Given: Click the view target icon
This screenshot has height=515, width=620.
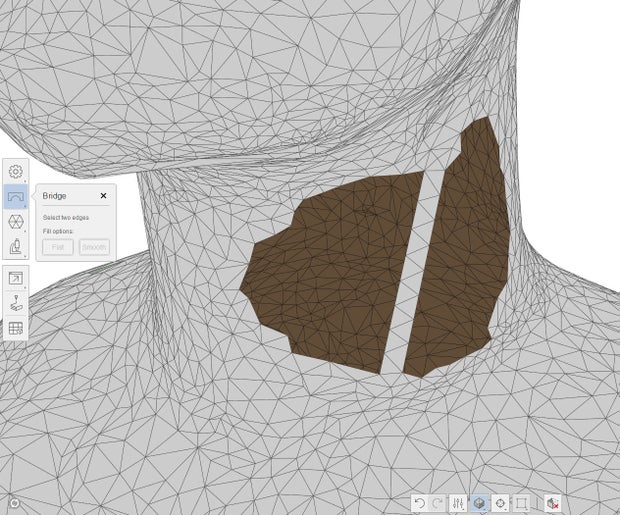Looking at the screenshot, I should click(x=500, y=503).
